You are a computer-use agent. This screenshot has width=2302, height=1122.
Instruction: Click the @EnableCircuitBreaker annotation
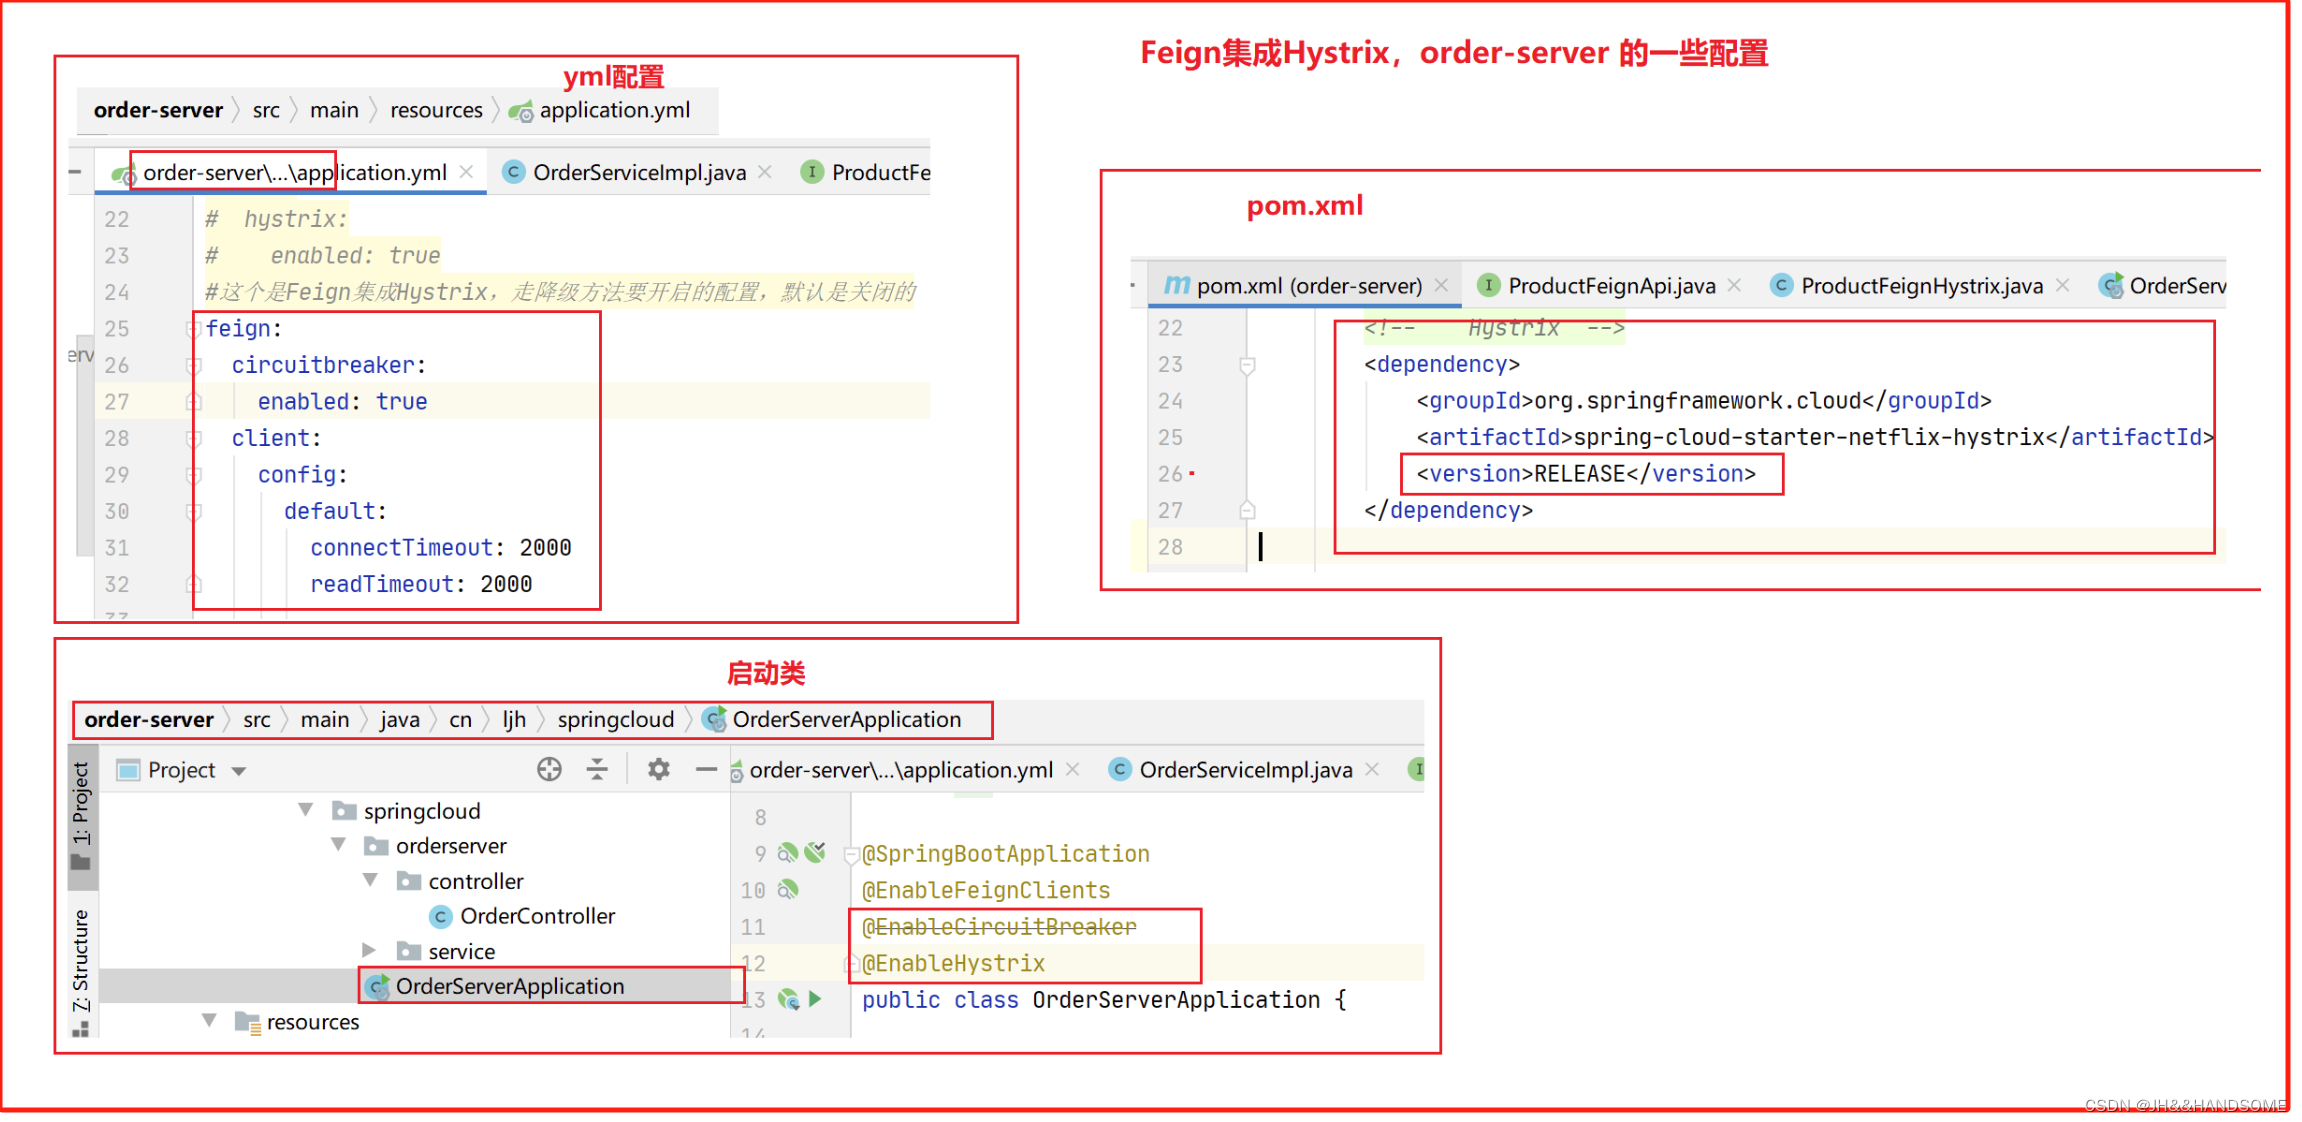(999, 926)
